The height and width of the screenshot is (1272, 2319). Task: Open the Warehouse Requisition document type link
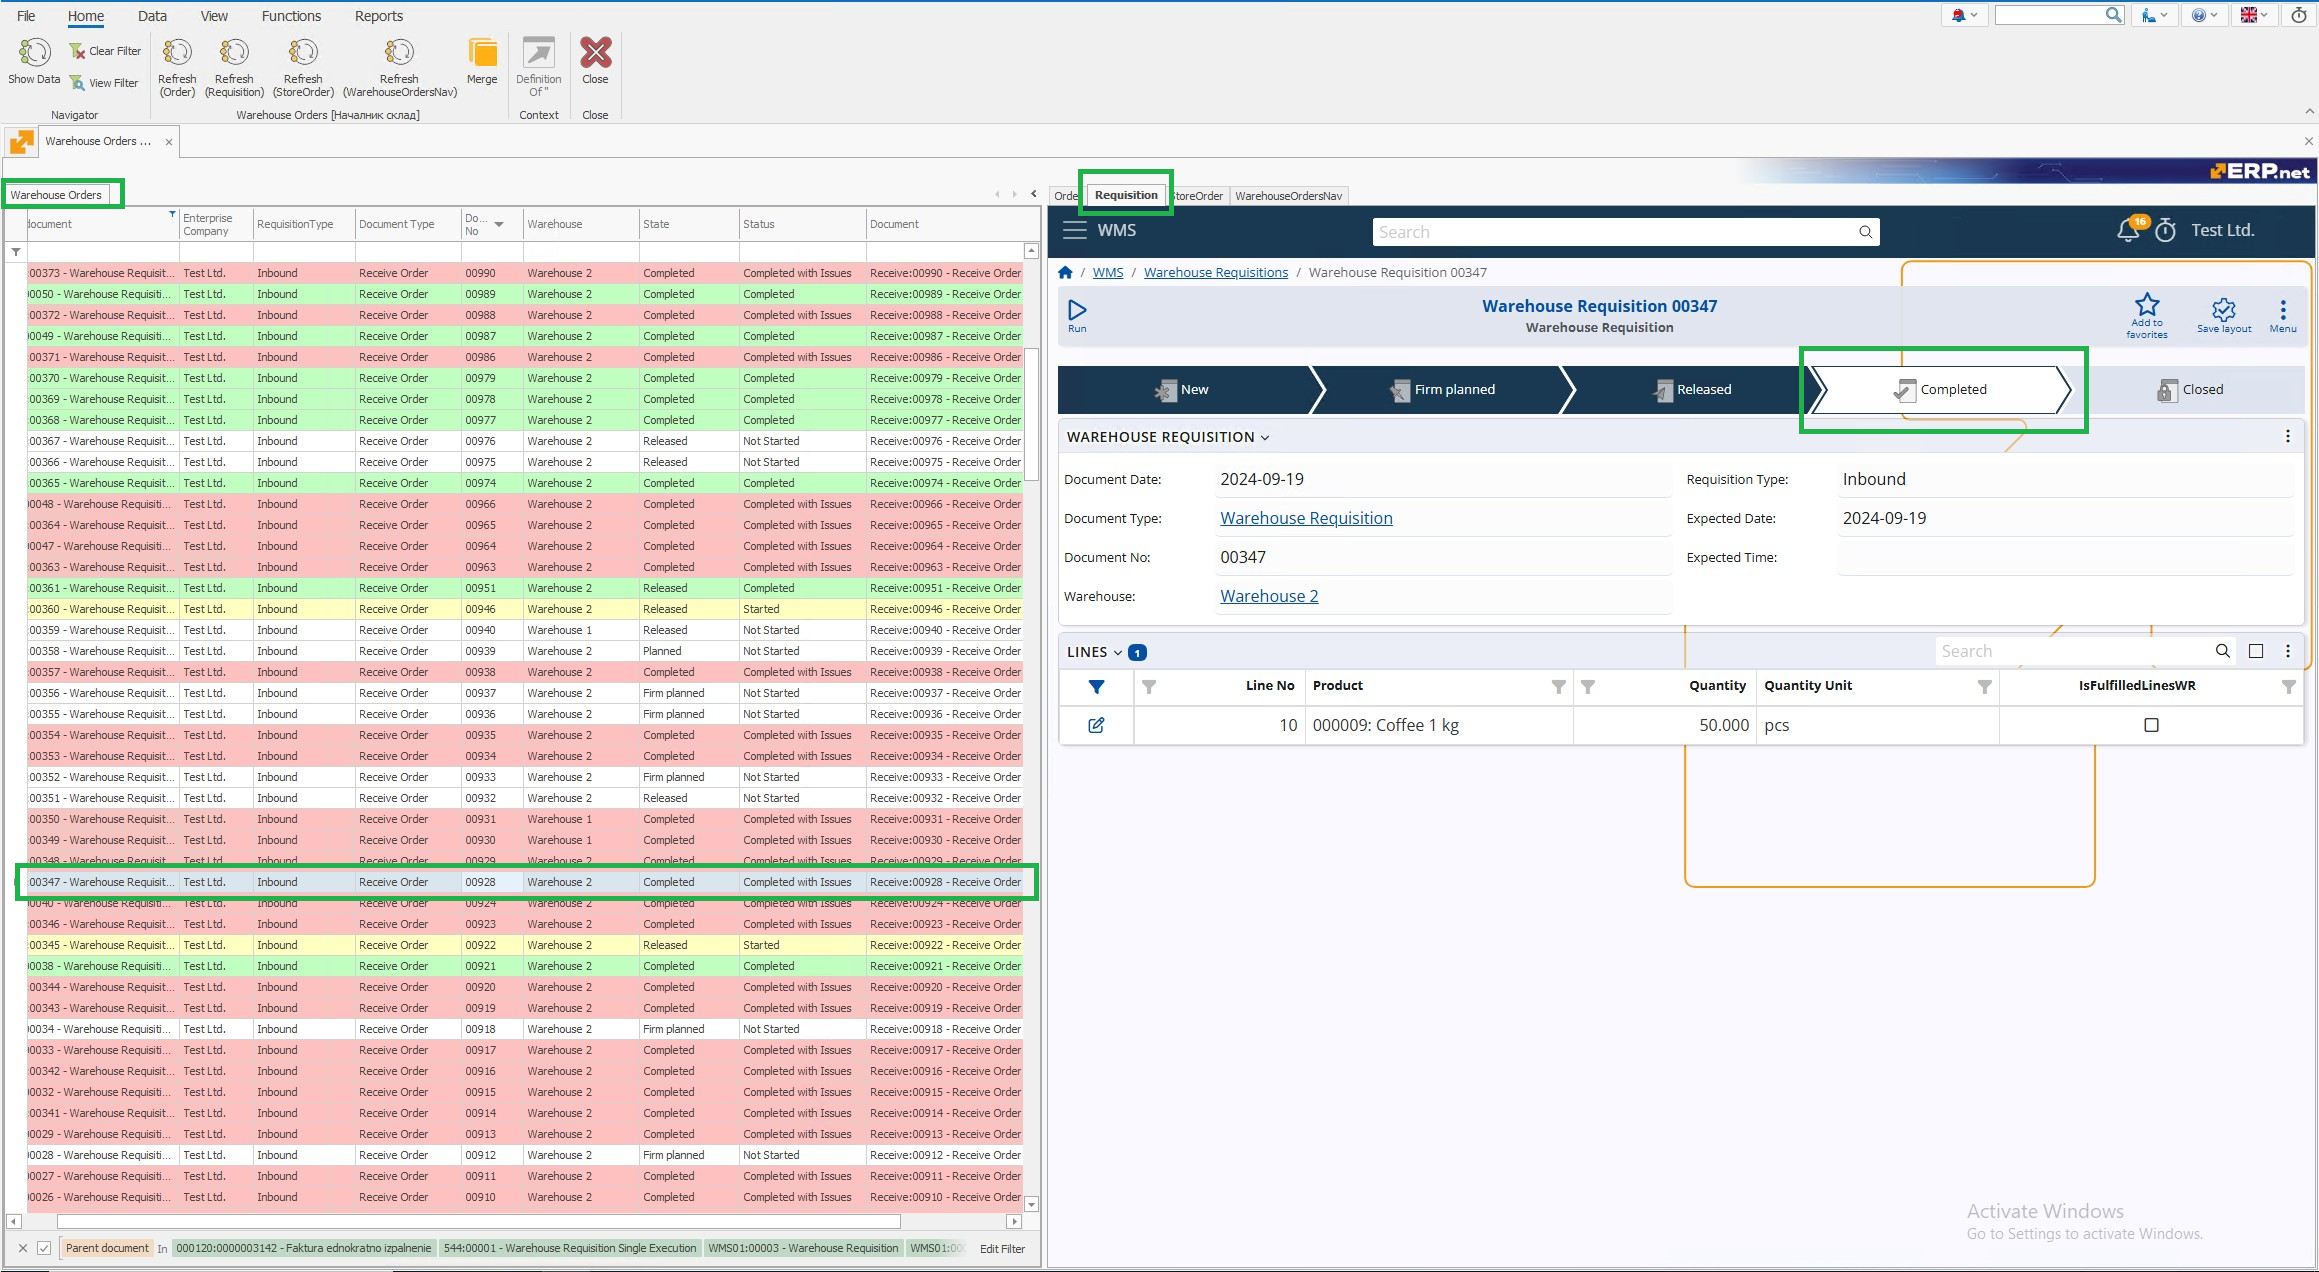pyautogui.click(x=1306, y=518)
